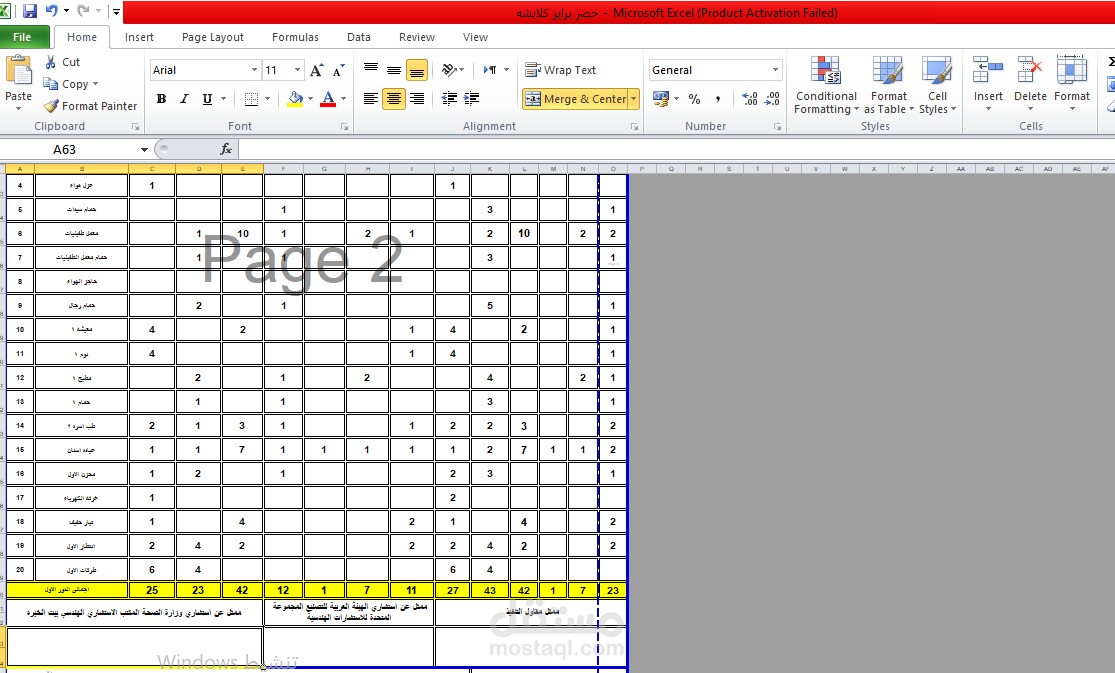This screenshot has width=1115, height=673.
Task: Toggle align text right
Action: pyautogui.click(x=417, y=99)
